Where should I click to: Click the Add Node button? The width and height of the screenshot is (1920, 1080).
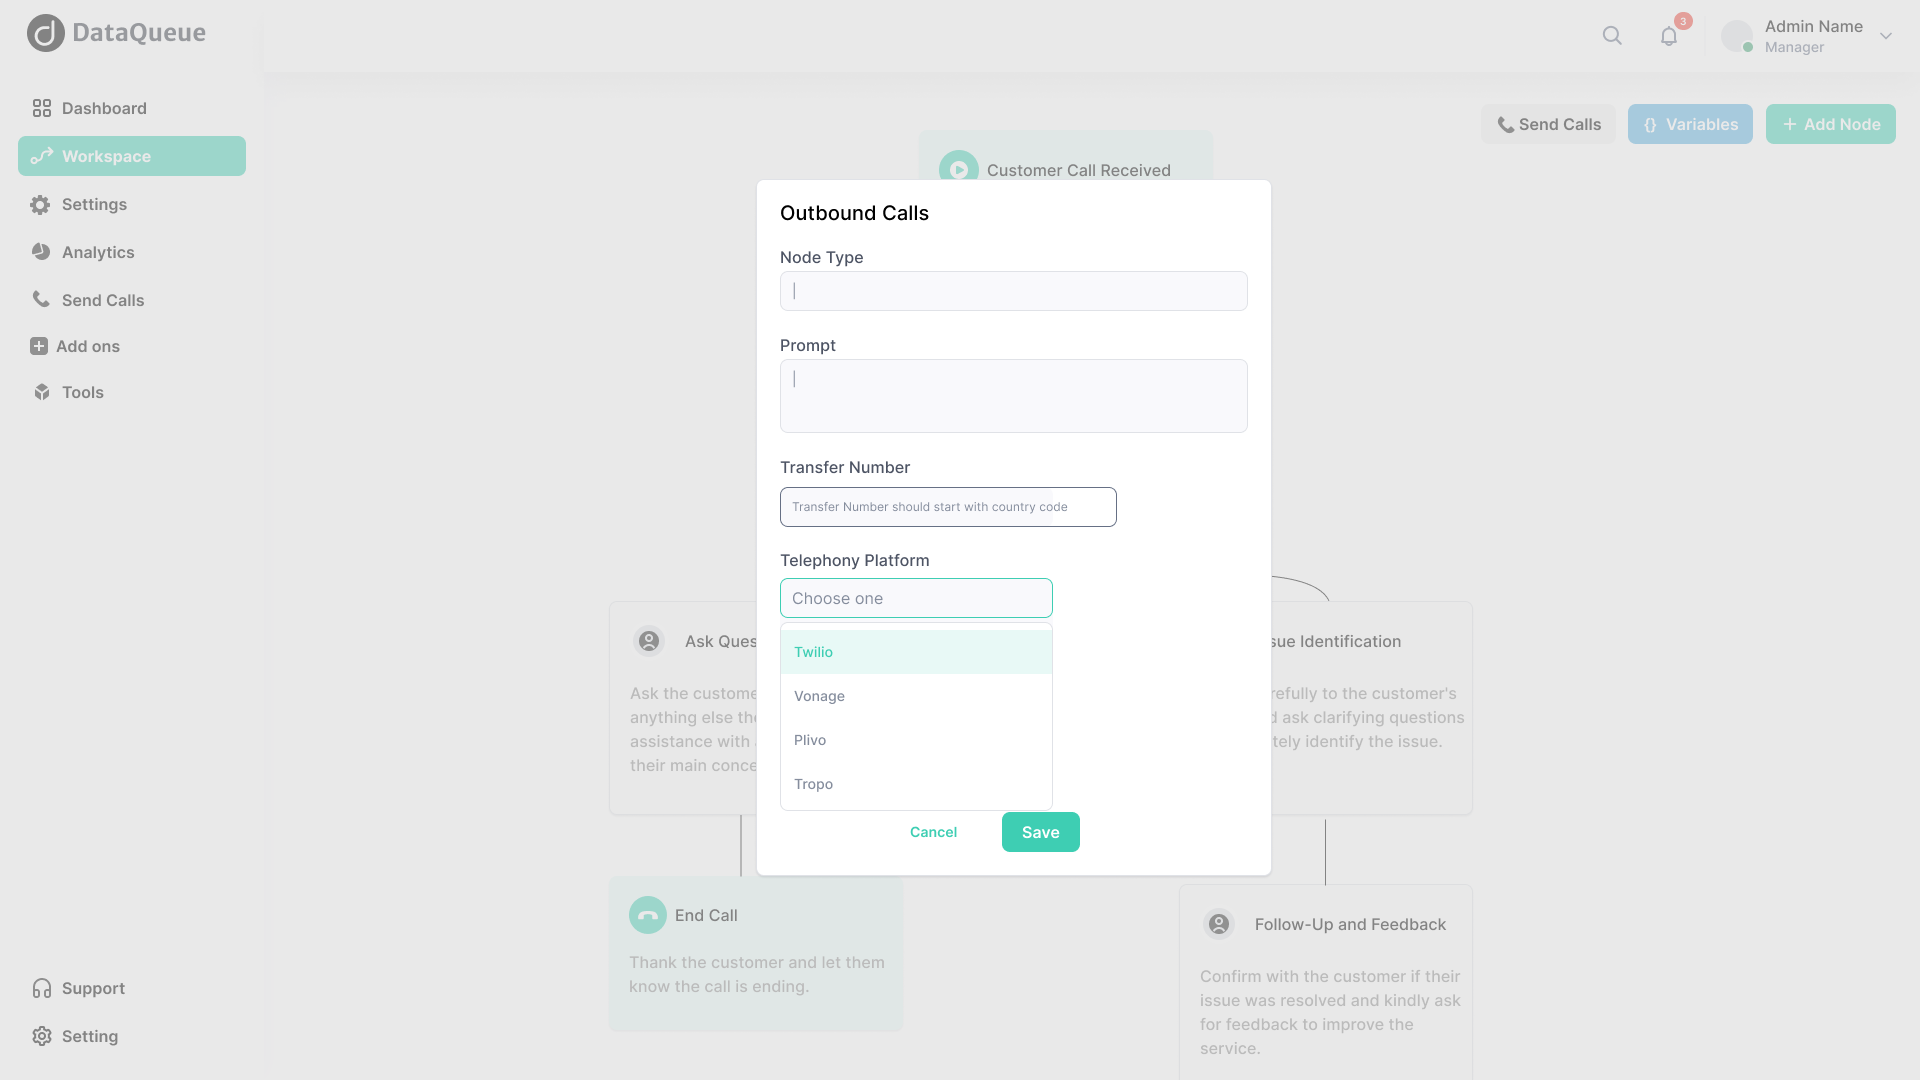tap(1830, 124)
